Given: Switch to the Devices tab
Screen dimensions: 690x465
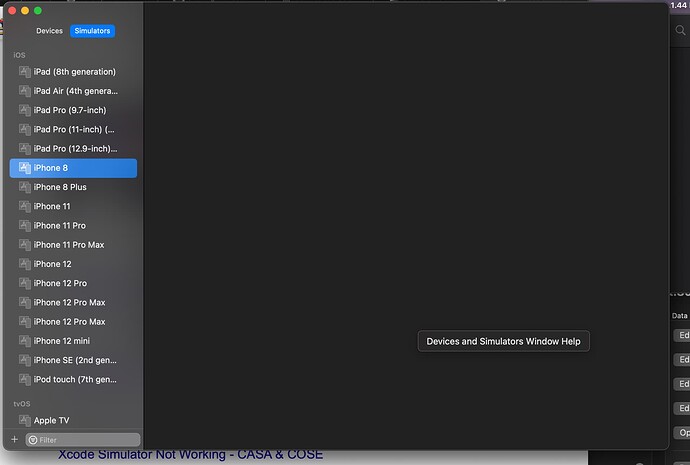Looking at the screenshot, I should point(49,31).
